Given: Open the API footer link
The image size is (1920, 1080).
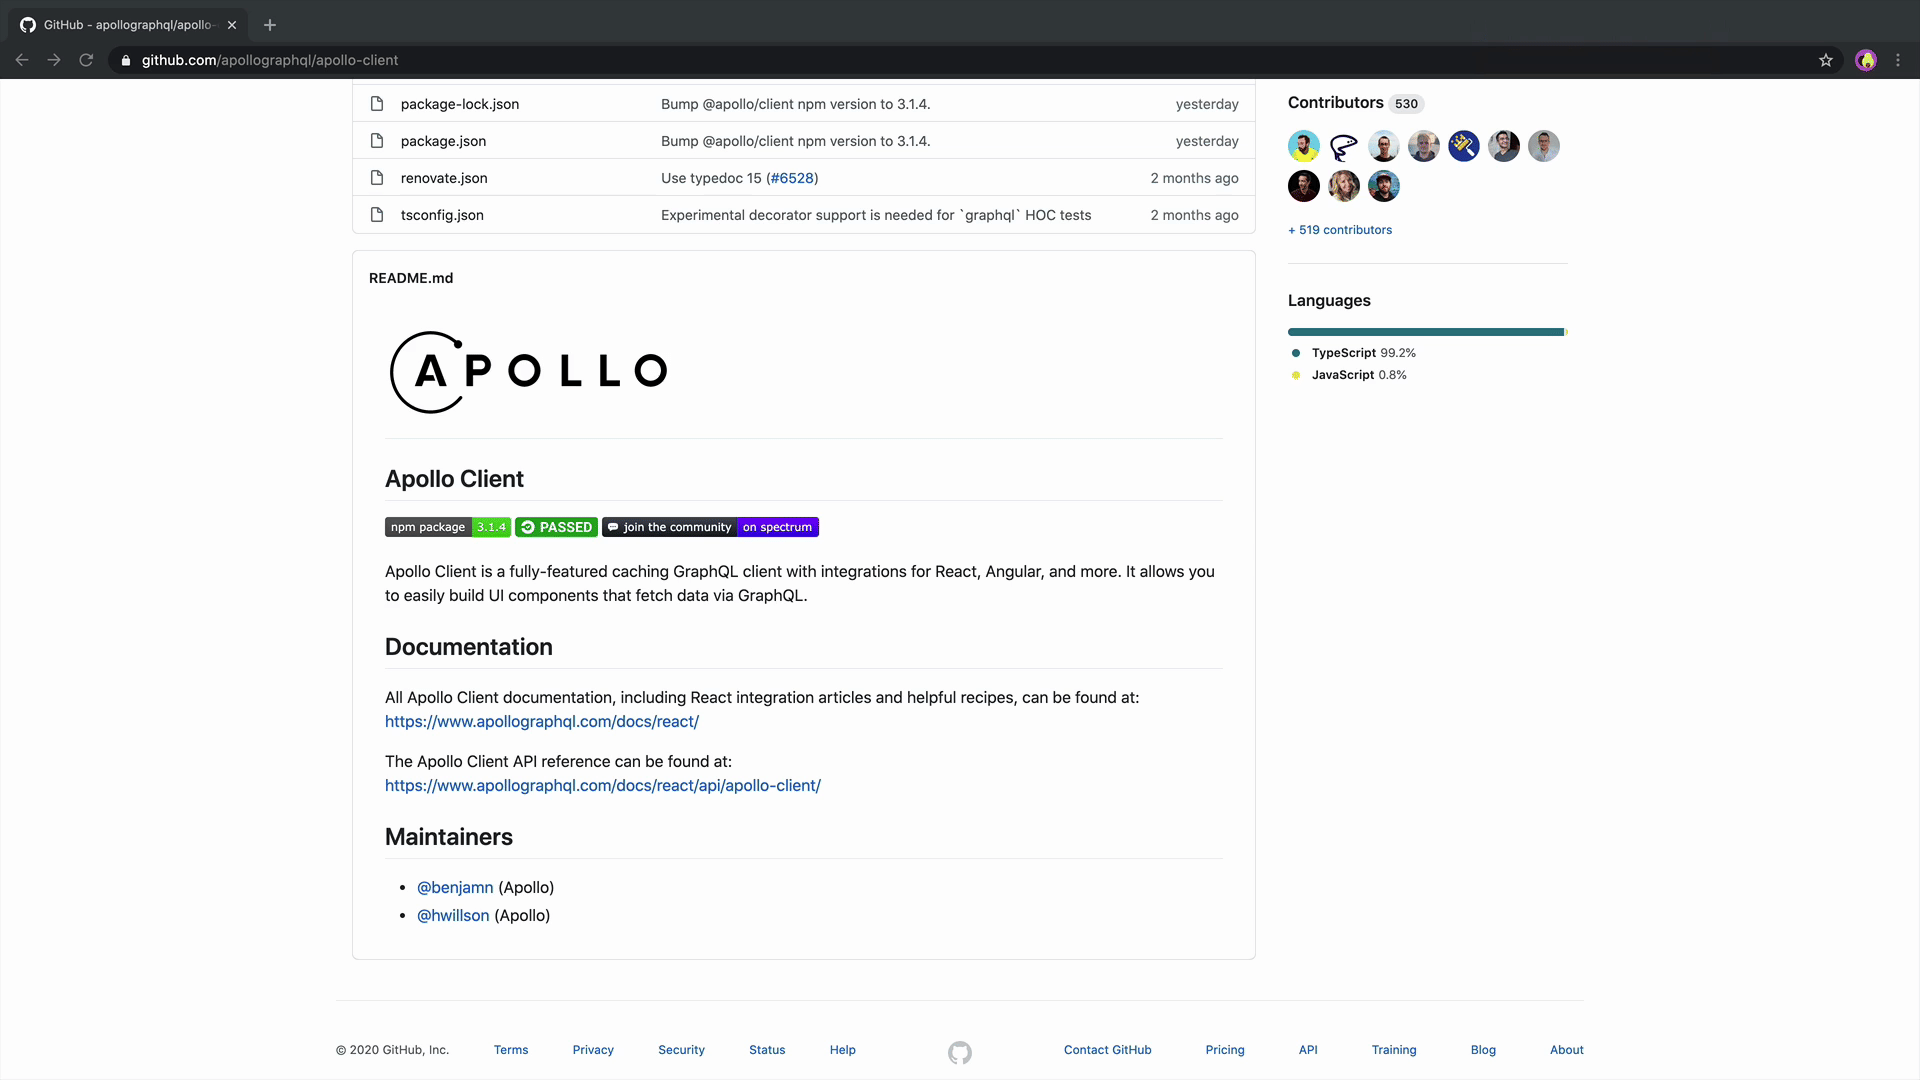Looking at the screenshot, I should tap(1308, 1050).
